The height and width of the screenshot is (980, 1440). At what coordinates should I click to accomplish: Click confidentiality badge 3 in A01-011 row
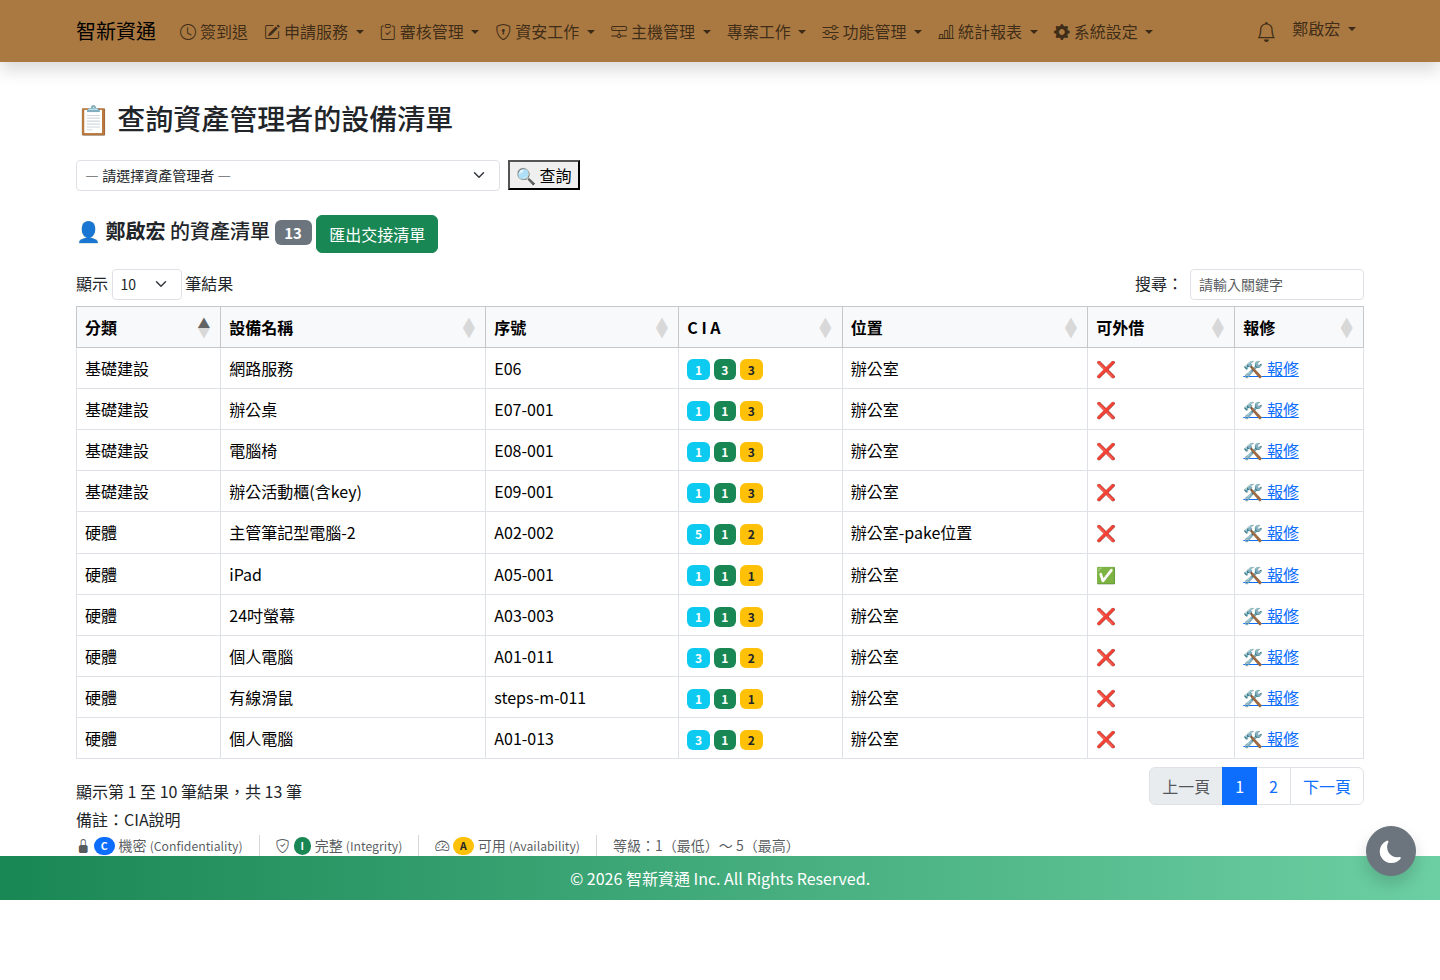[x=699, y=658]
